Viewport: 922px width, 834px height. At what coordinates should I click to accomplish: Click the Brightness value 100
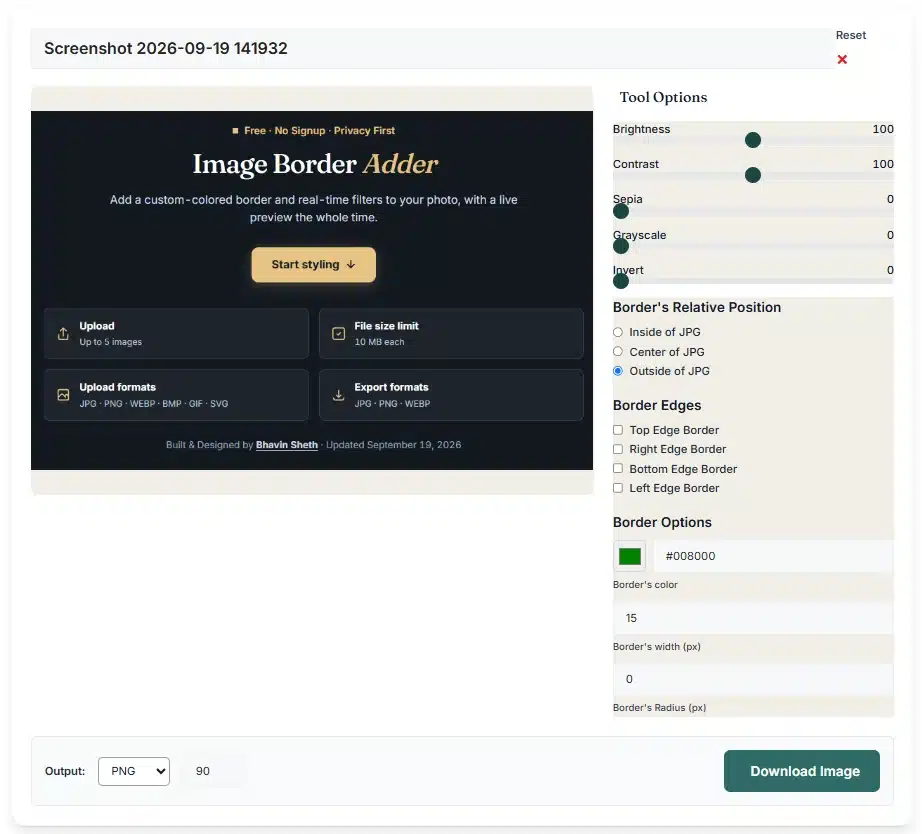point(883,129)
